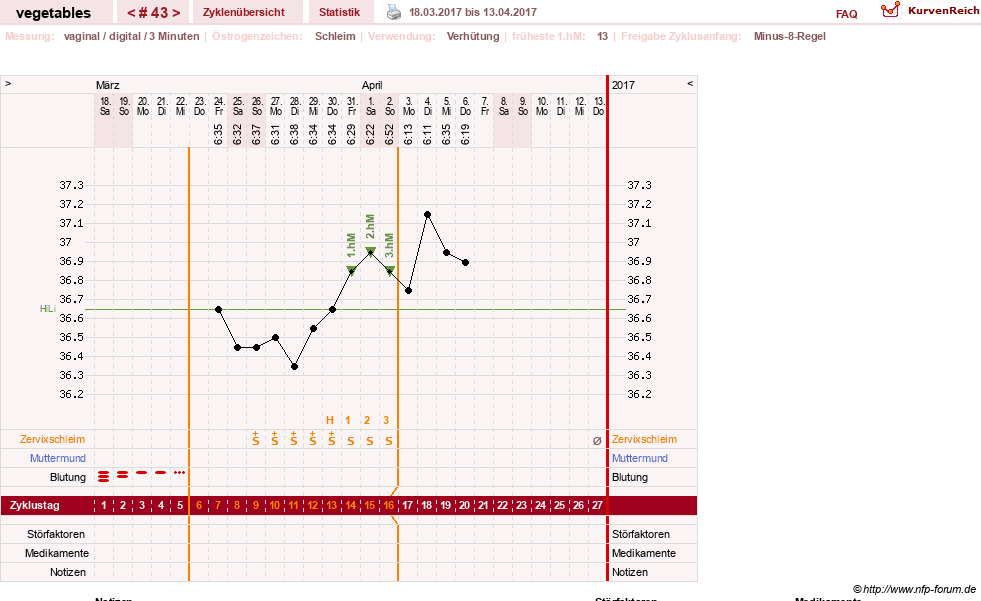Click the vegetables username title
981x601 pixels.
coord(53,13)
